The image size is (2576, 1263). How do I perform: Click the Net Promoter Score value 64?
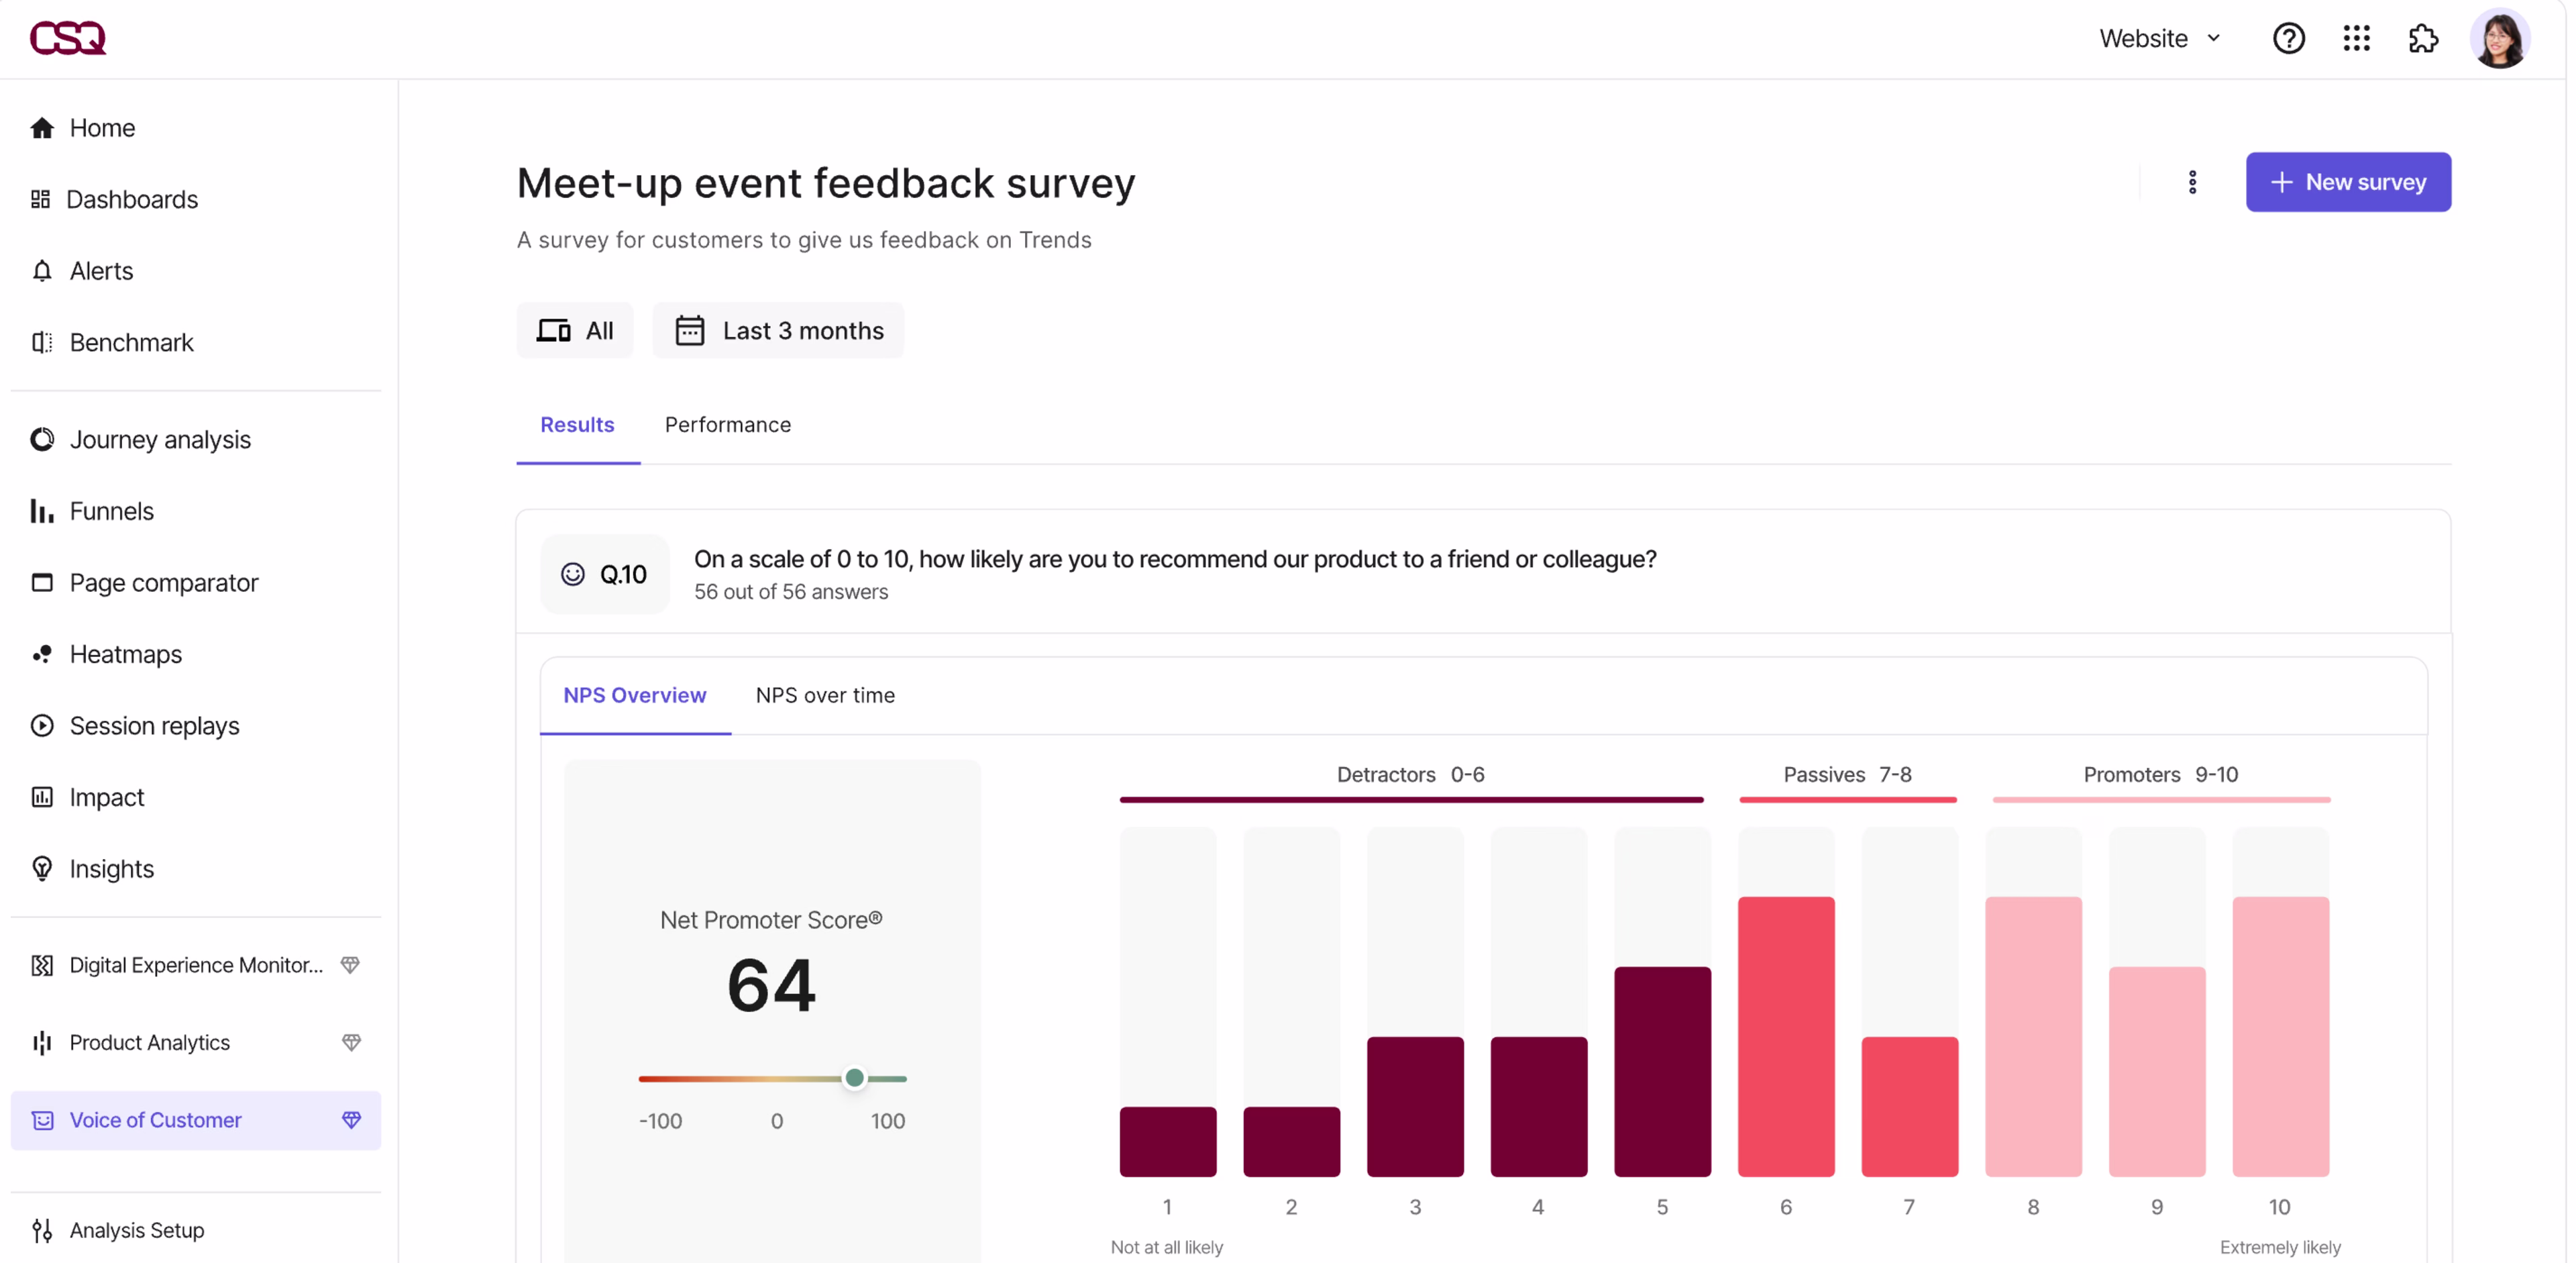771,985
